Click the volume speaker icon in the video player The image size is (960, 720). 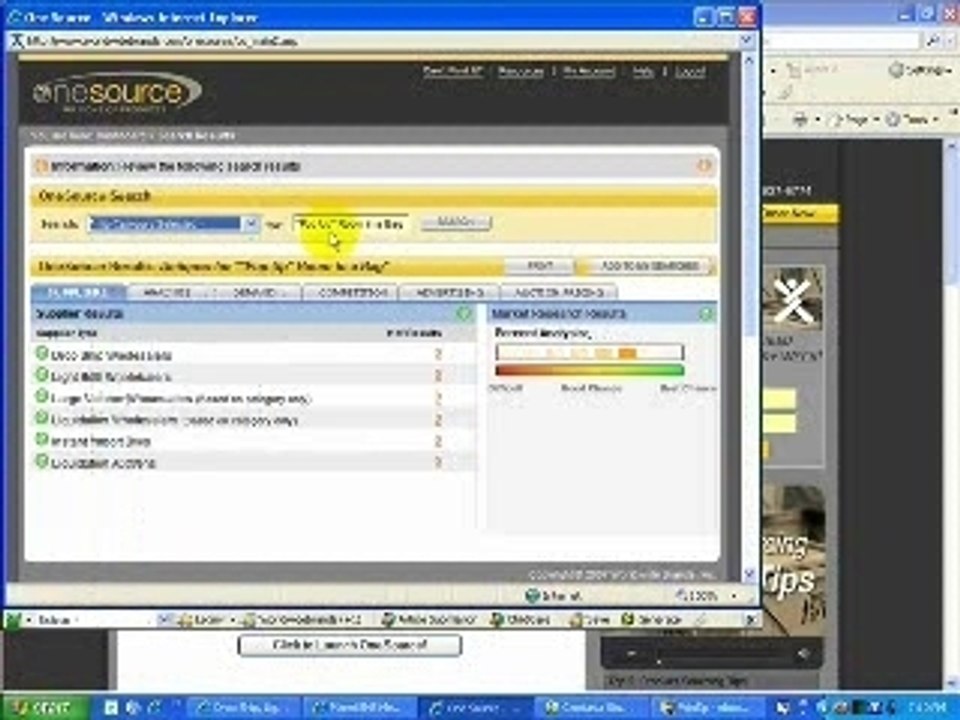coord(804,654)
